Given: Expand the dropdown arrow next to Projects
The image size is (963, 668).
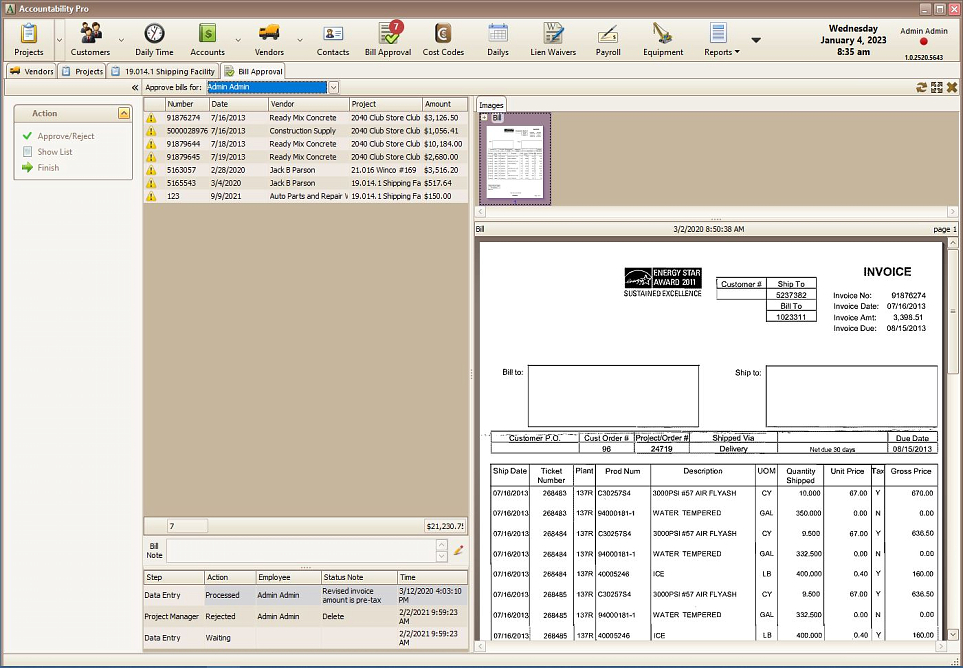Looking at the screenshot, I should (x=58, y=40).
